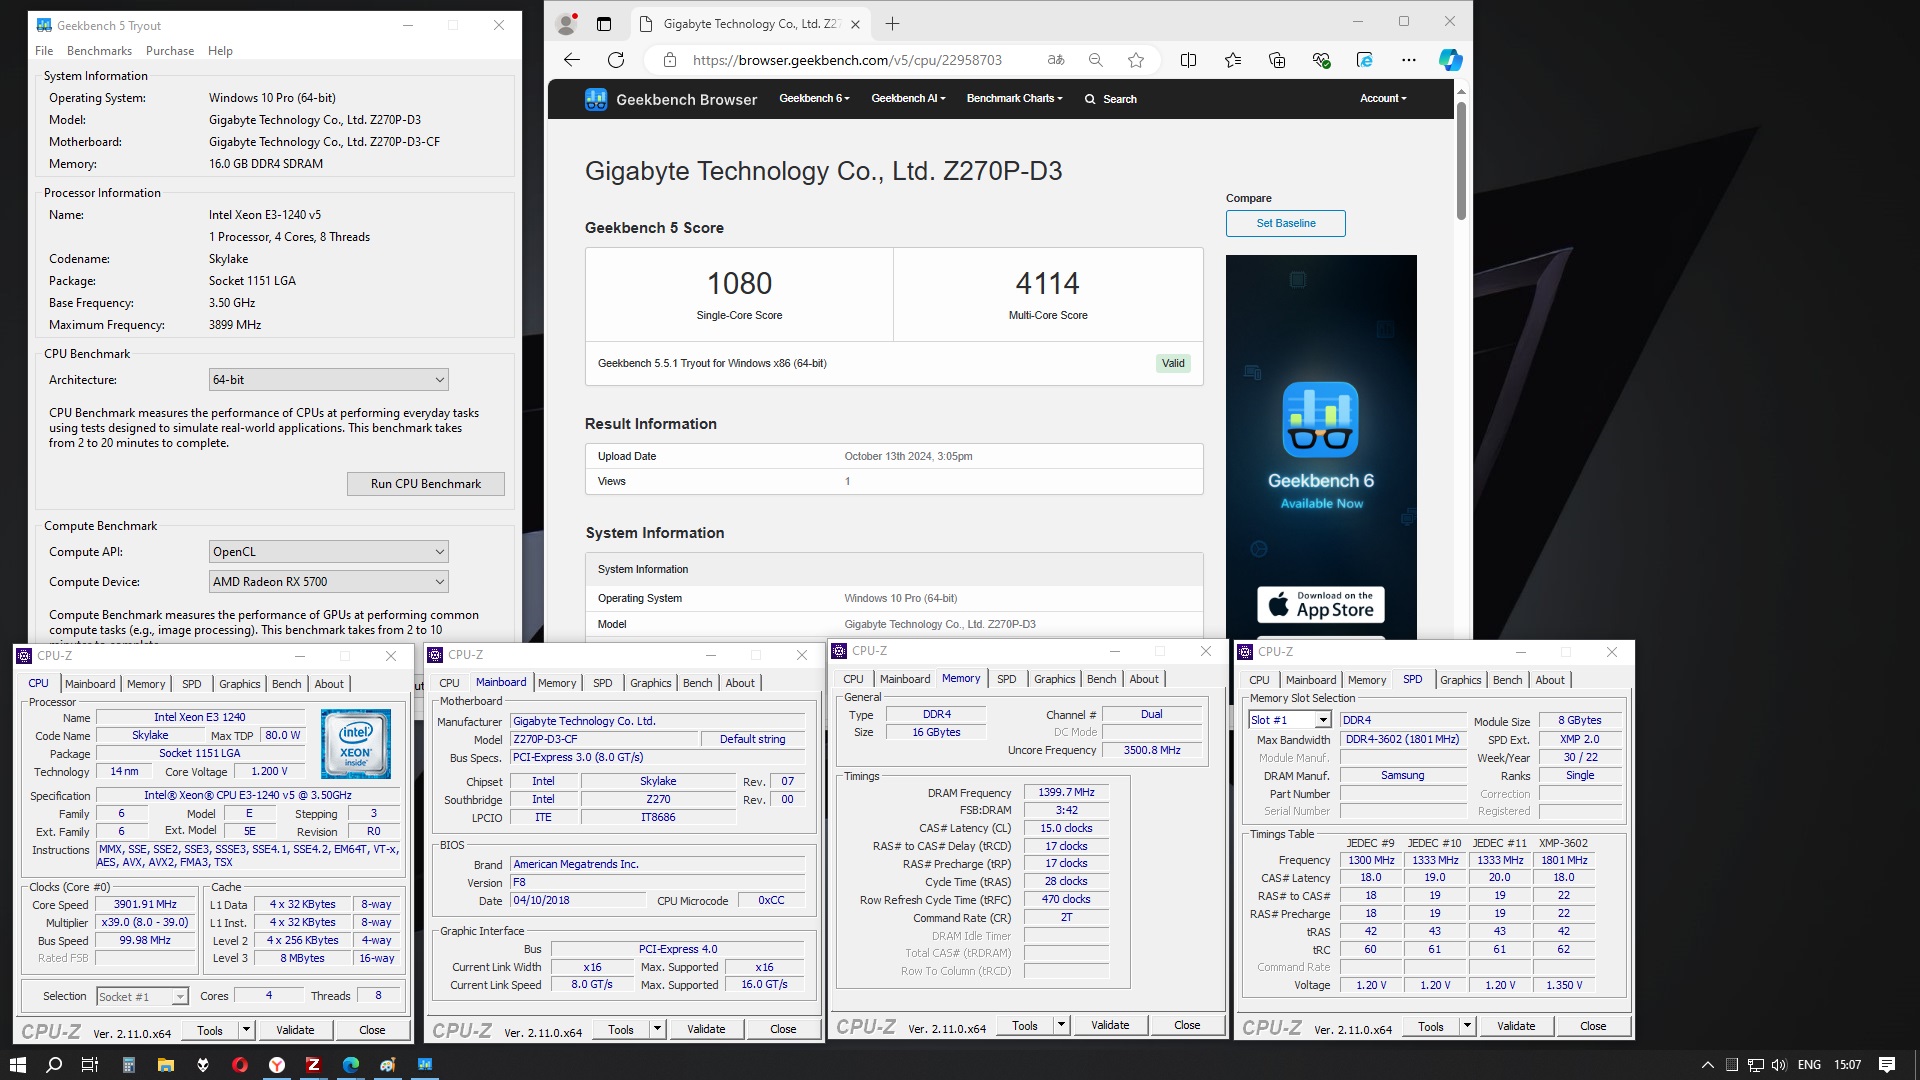Switch to Mainboard tab in CPU-Z slot-selection window
This screenshot has width=1920, height=1080.
point(1310,680)
